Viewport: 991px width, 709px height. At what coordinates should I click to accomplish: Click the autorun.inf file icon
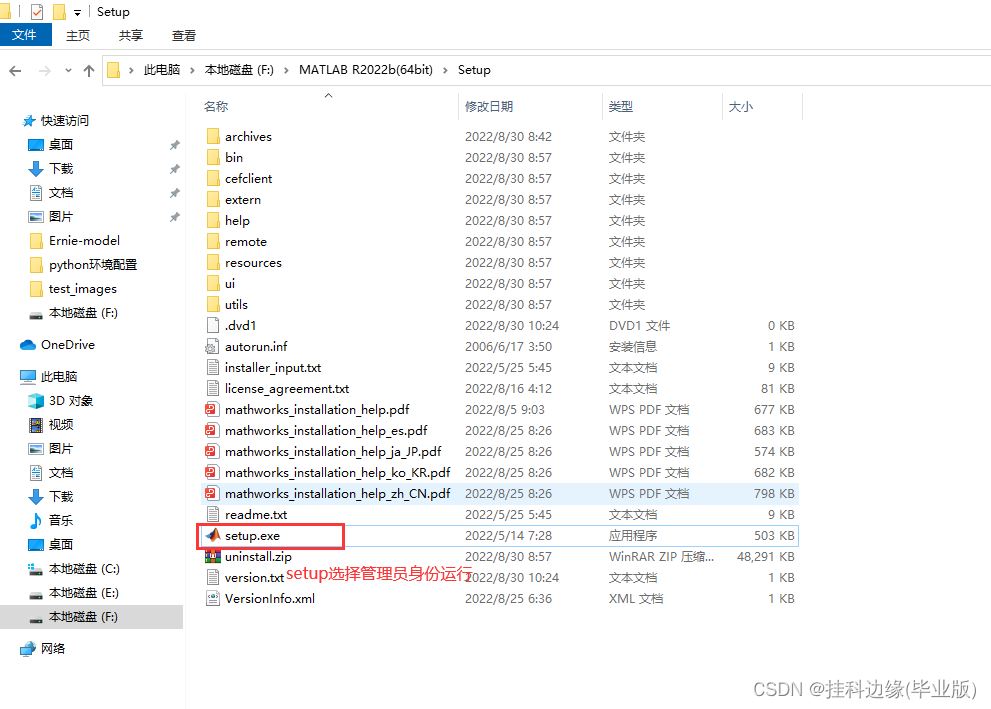pyautogui.click(x=212, y=347)
